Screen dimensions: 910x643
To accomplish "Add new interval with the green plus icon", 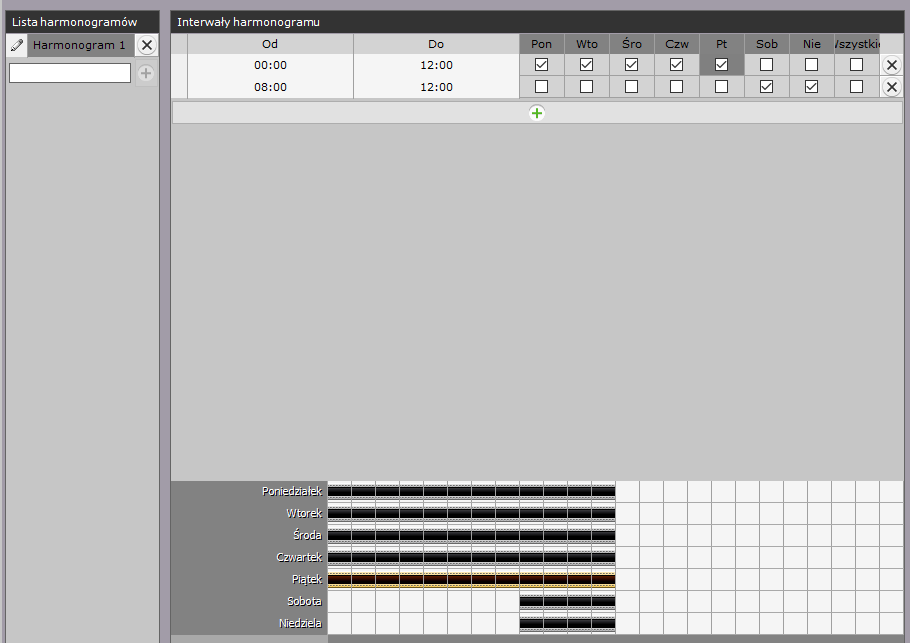I will pyautogui.click(x=537, y=113).
